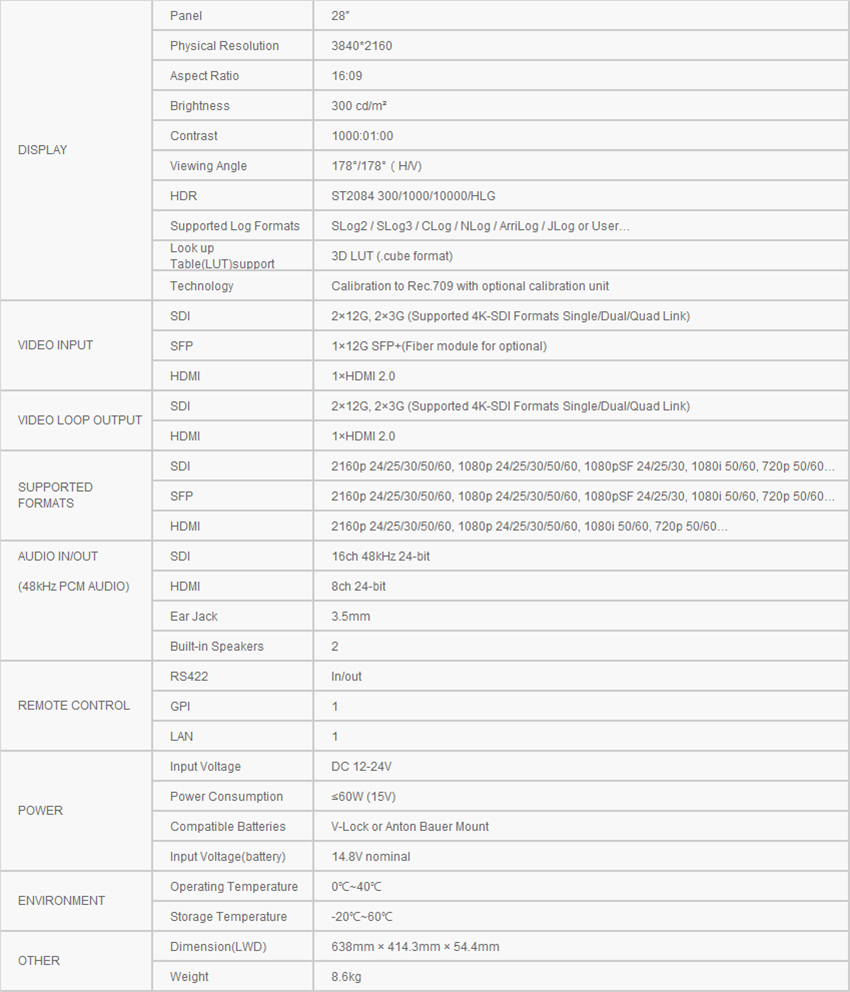Select the 3D LUT (.cube format) cell
Viewport: 850px width, 992px height.
coord(581,256)
